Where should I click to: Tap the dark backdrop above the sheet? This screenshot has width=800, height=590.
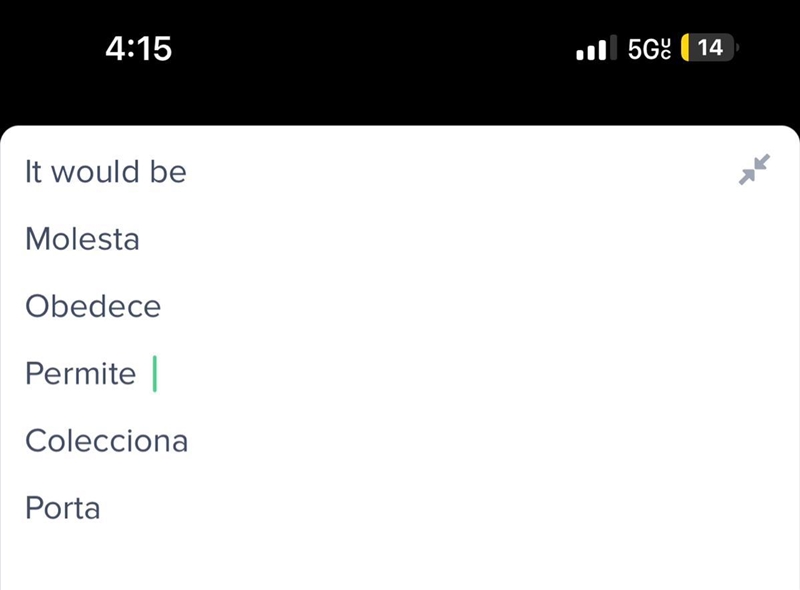click(x=400, y=100)
